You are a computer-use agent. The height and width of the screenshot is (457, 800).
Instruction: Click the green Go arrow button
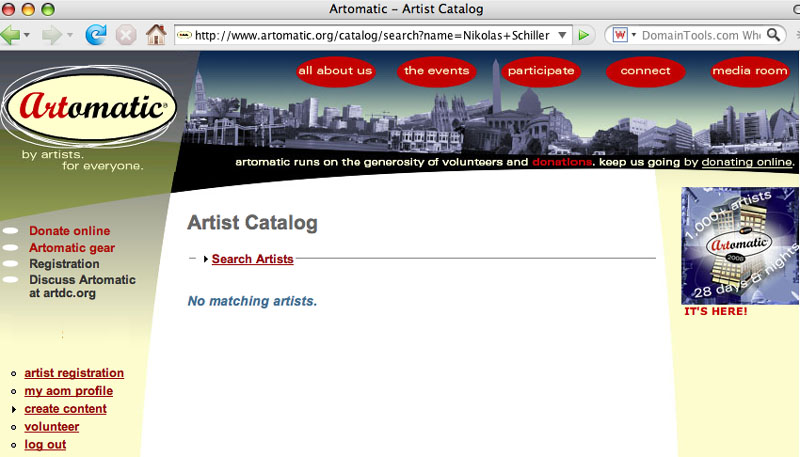coord(584,35)
